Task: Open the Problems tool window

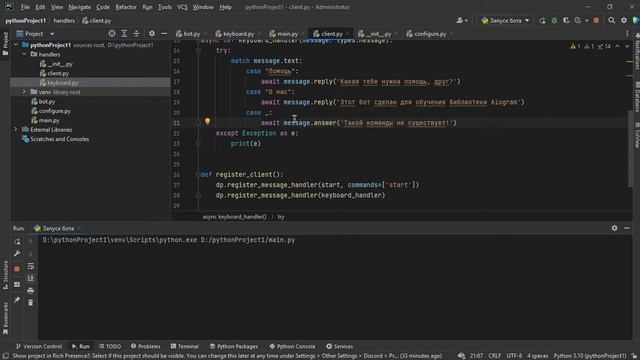Action: [145, 346]
